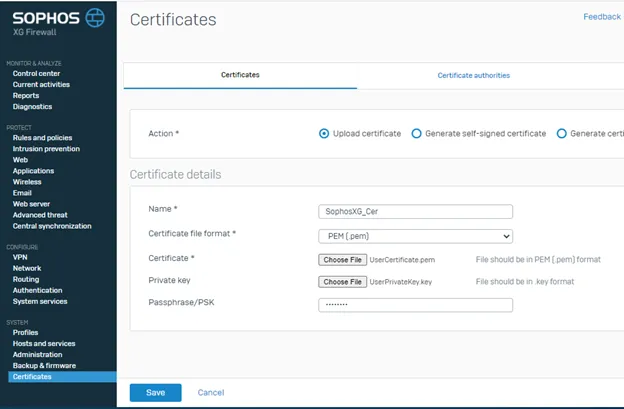
Task: Click the Name input field
Action: (415, 212)
